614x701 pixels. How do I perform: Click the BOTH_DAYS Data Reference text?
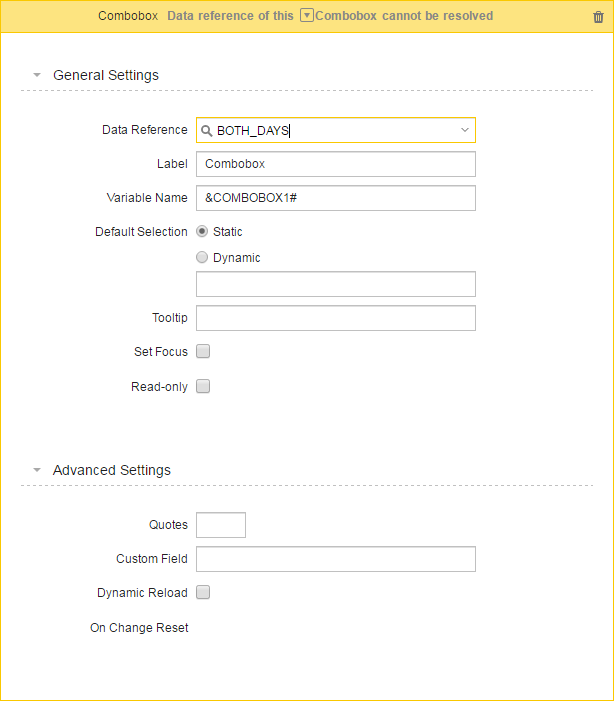[253, 131]
